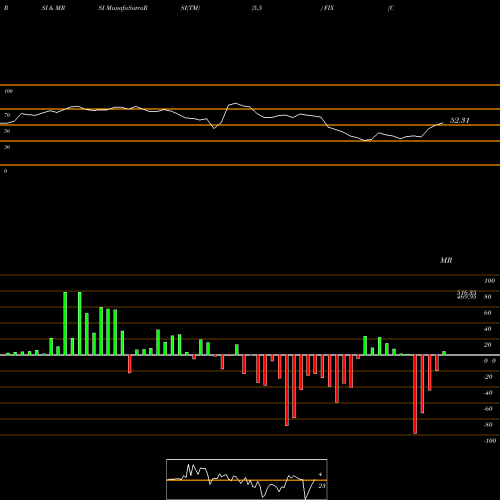
Task: Click the 'SI(TM)' header text
Action: [x=190, y=8]
